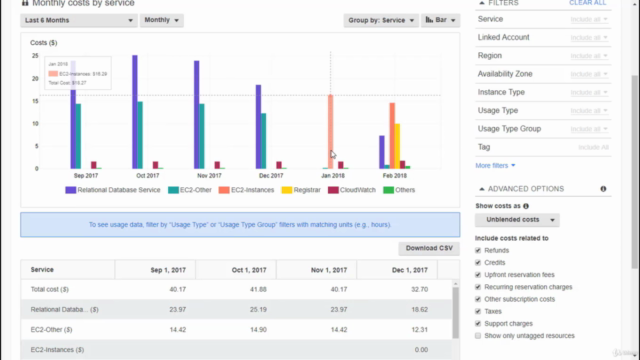Click CLEAR ALL filters link

[x=587, y=3]
